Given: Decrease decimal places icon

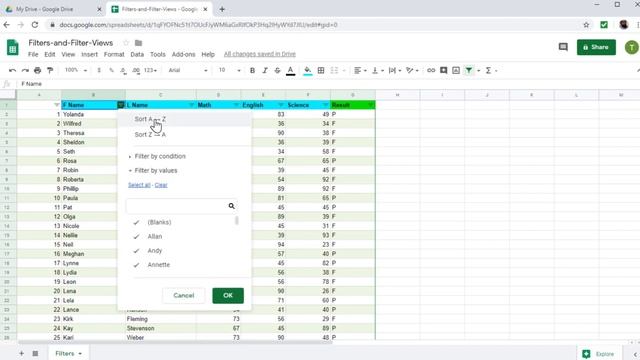Looking at the screenshot, I should tap(123, 71).
